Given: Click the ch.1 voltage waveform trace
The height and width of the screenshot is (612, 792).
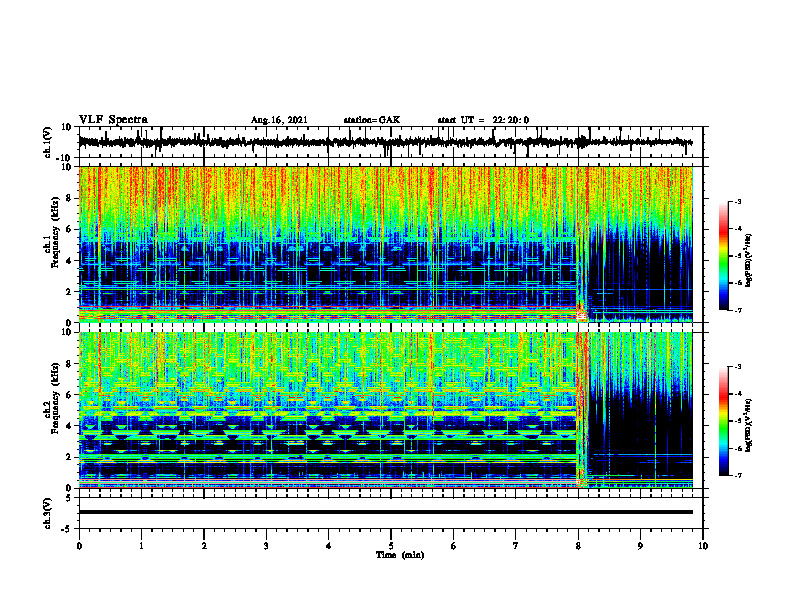Looking at the screenshot, I should [x=385, y=142].
